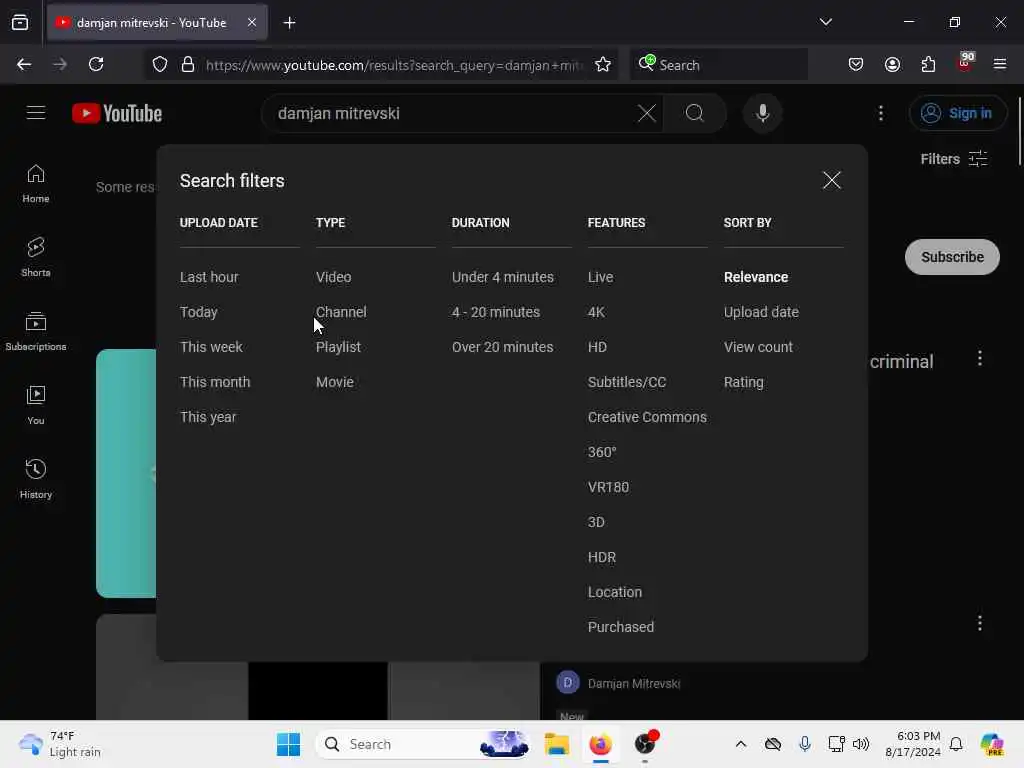
Task: Choose 4 - 20 minutes duration
Action: (x=496, y=313)
